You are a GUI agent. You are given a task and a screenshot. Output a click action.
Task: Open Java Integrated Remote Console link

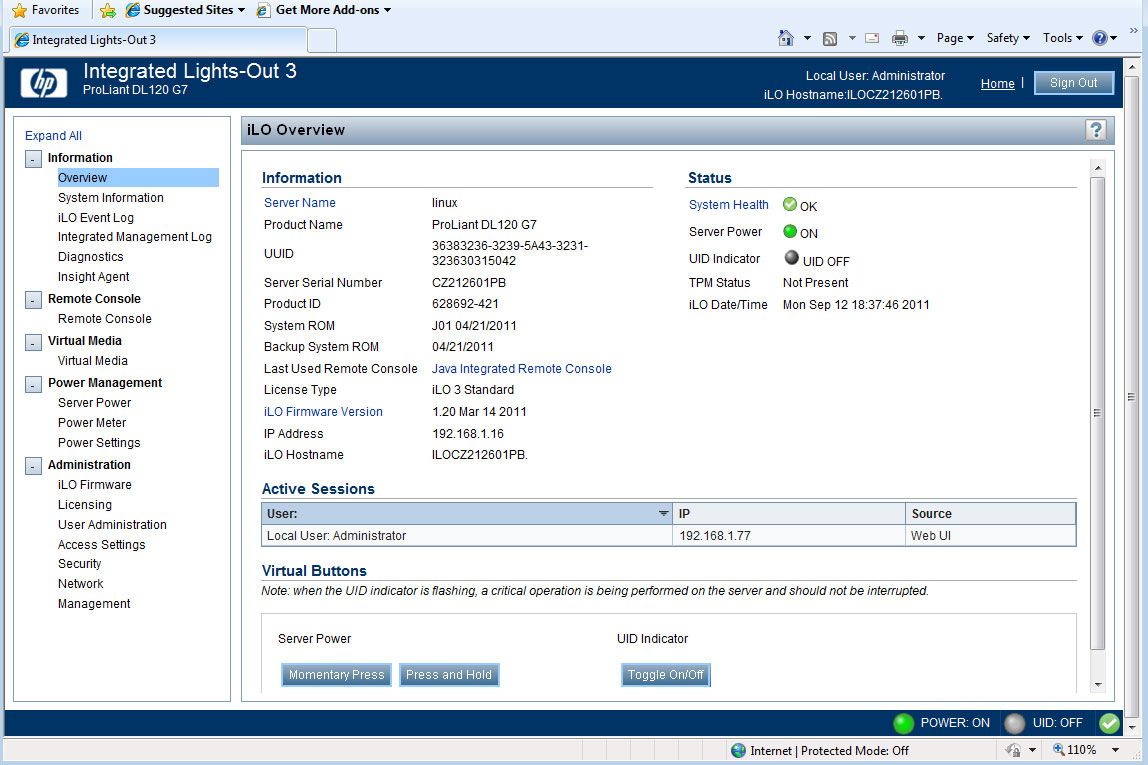coord(521,368)
